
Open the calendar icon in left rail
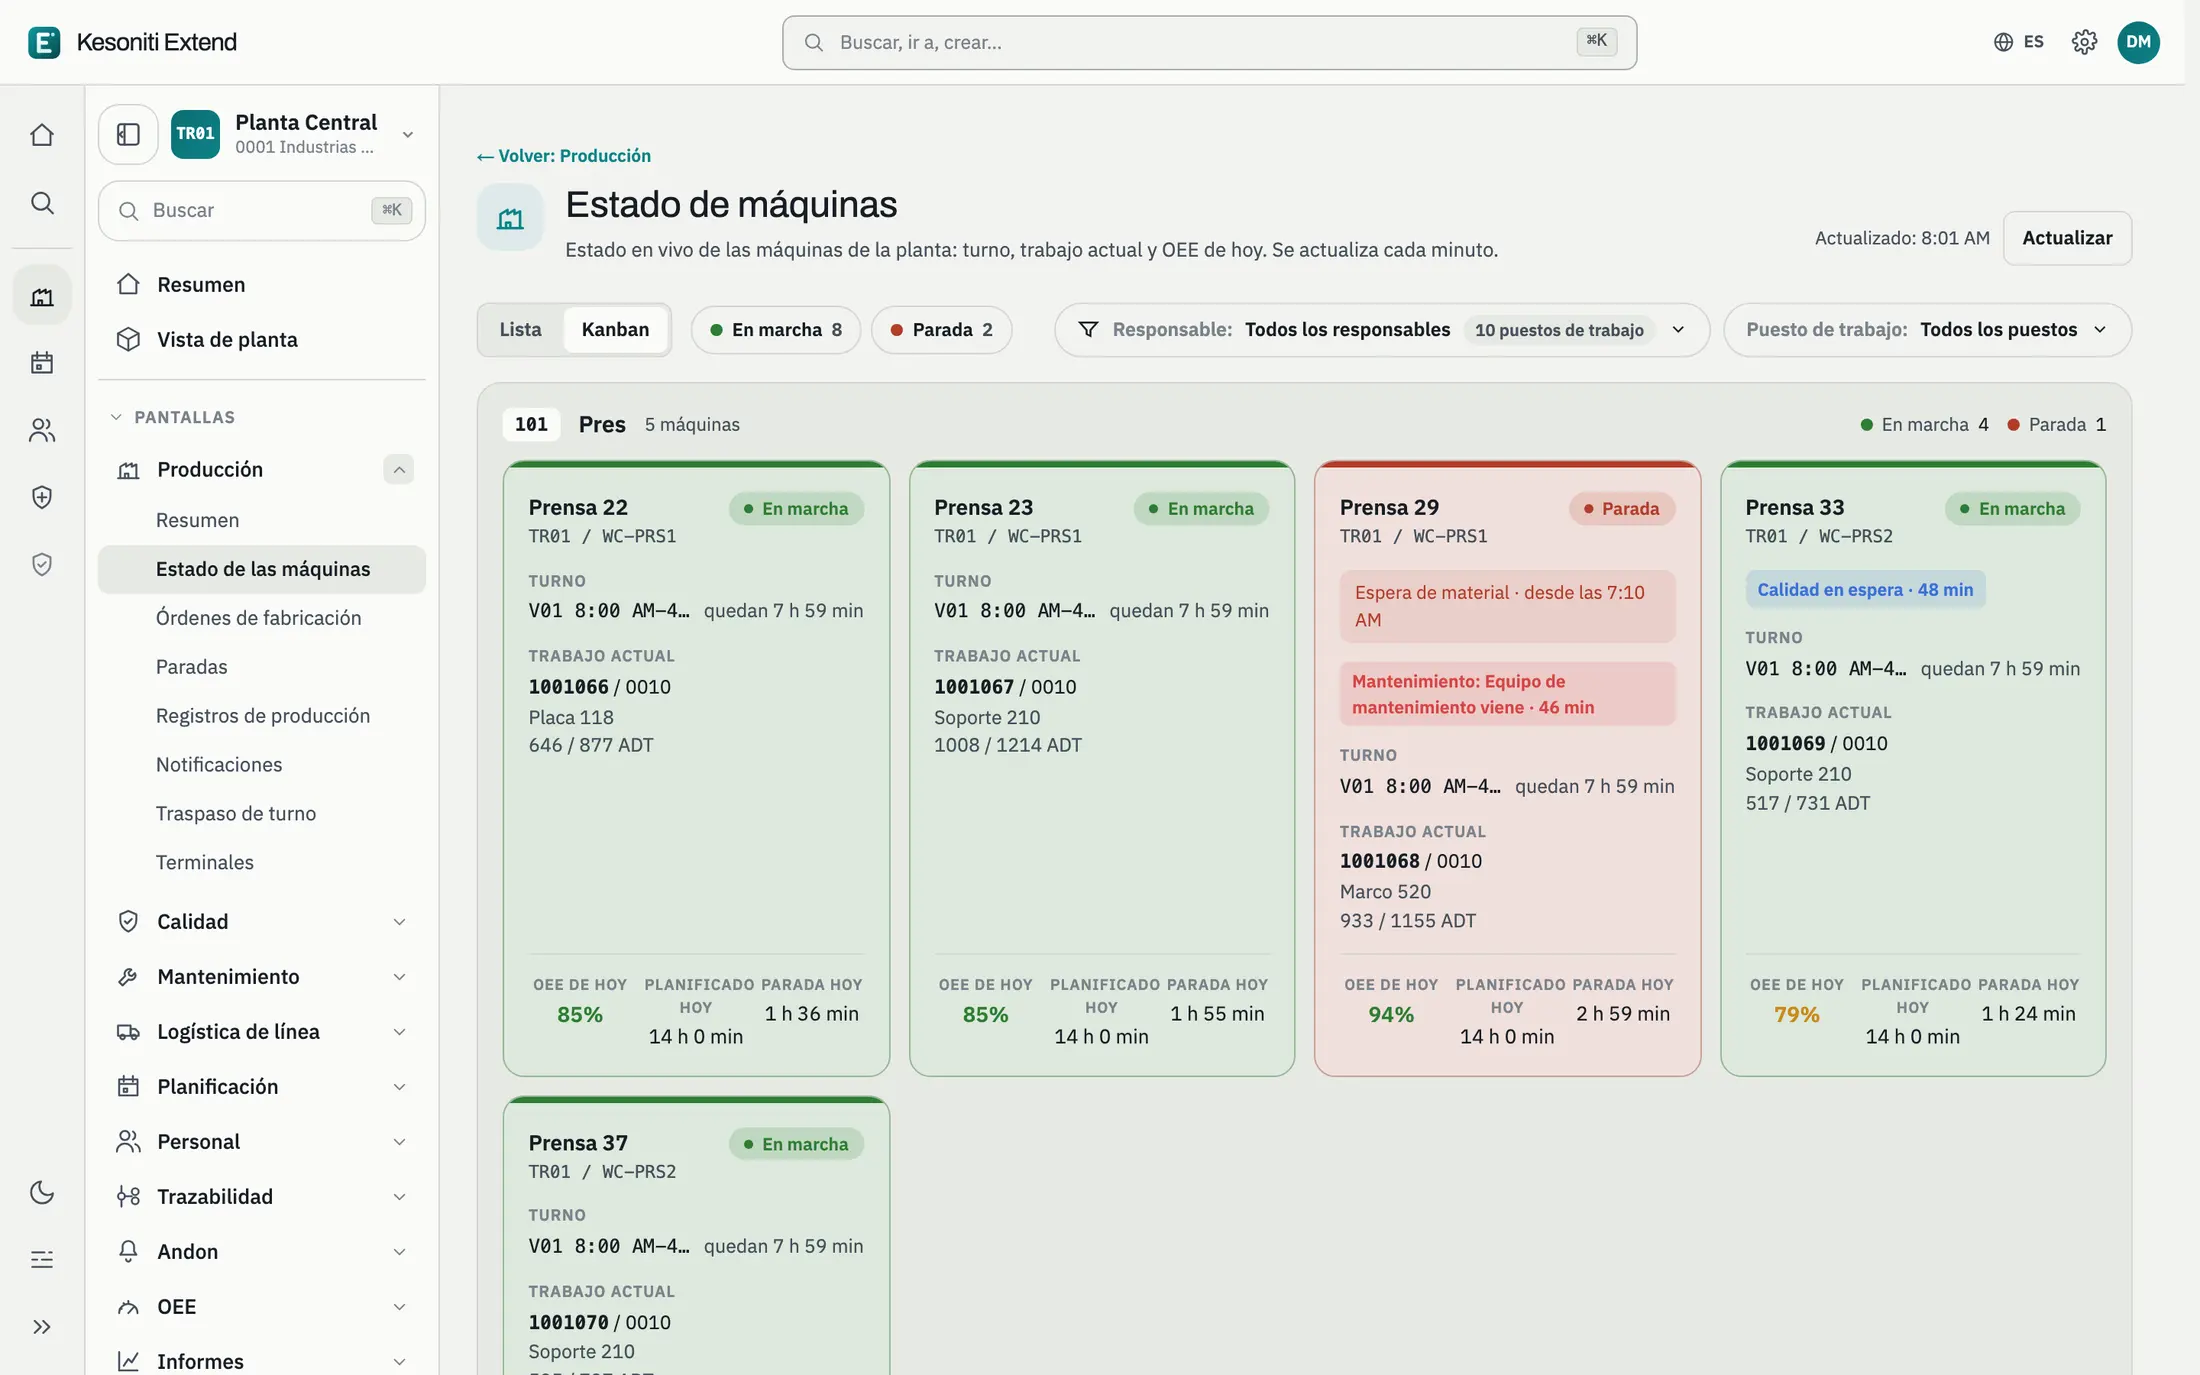pyautogui.click(x=42, y=362)
